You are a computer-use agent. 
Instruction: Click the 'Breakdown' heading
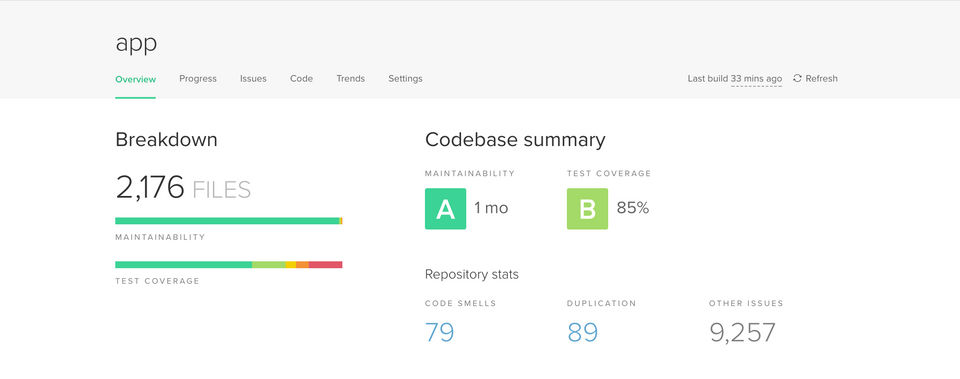(x=166, y=140)
